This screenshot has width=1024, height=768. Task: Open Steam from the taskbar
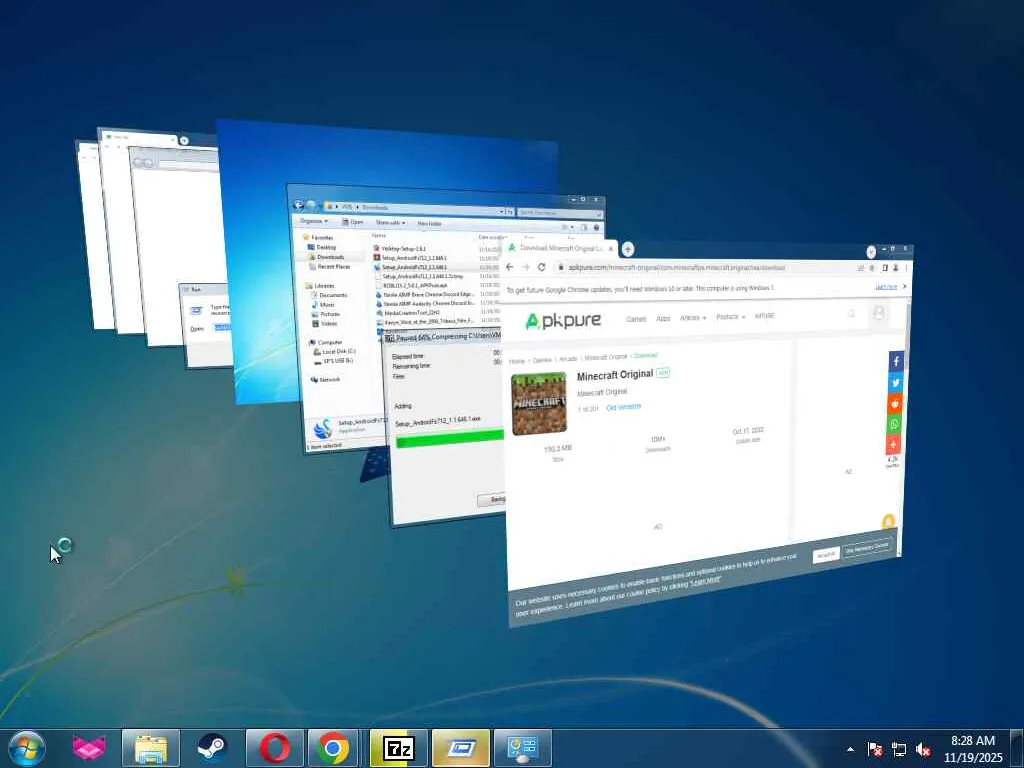click(x=212, y=748)
